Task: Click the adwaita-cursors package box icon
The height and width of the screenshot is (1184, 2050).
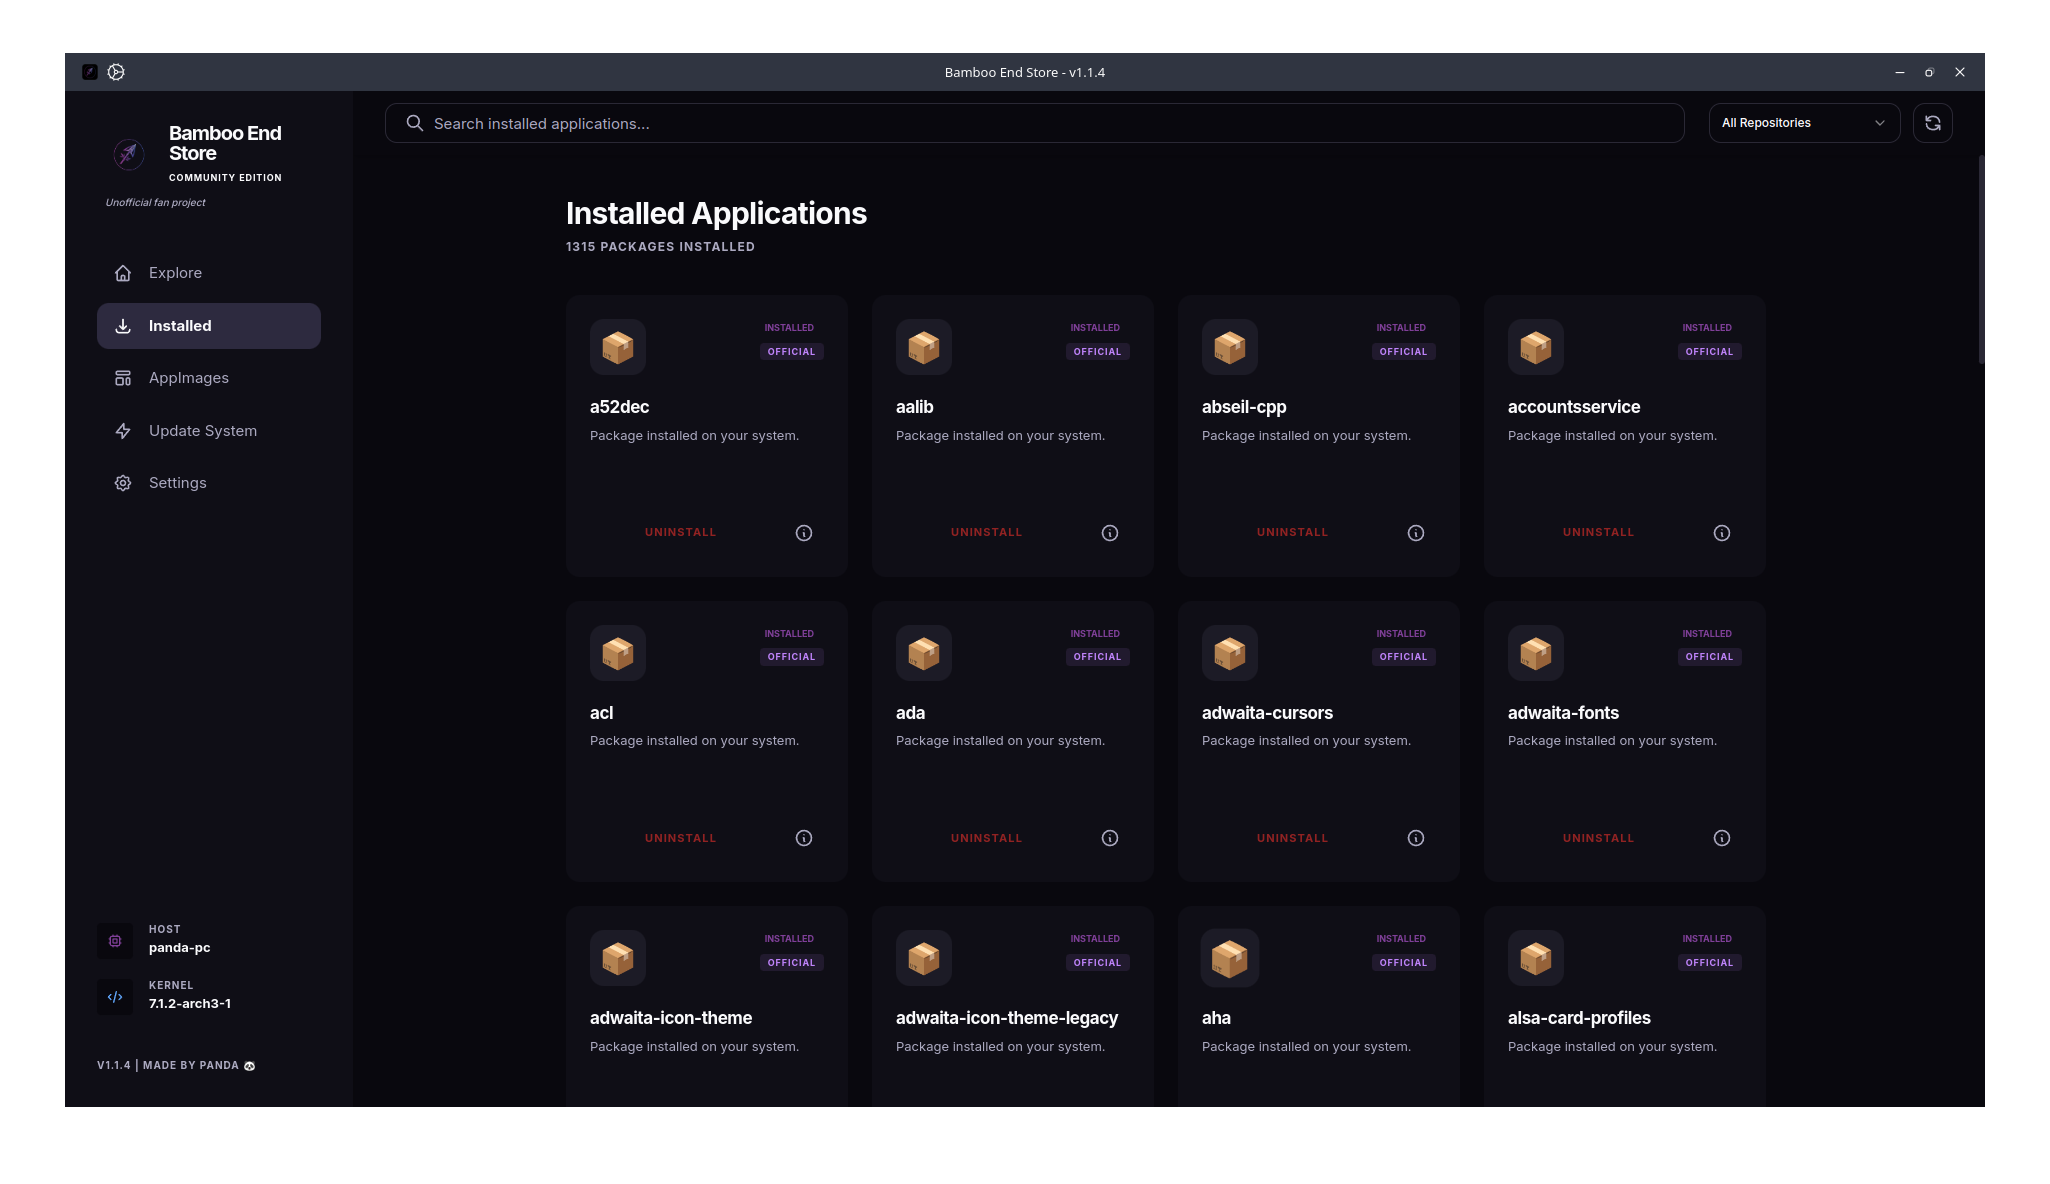Action: pos(1230,653)
